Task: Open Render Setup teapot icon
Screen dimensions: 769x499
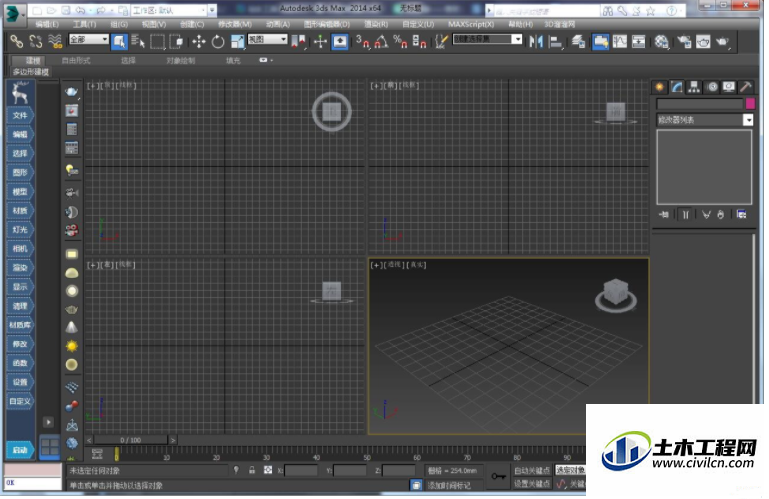Action: click(684, 42)
